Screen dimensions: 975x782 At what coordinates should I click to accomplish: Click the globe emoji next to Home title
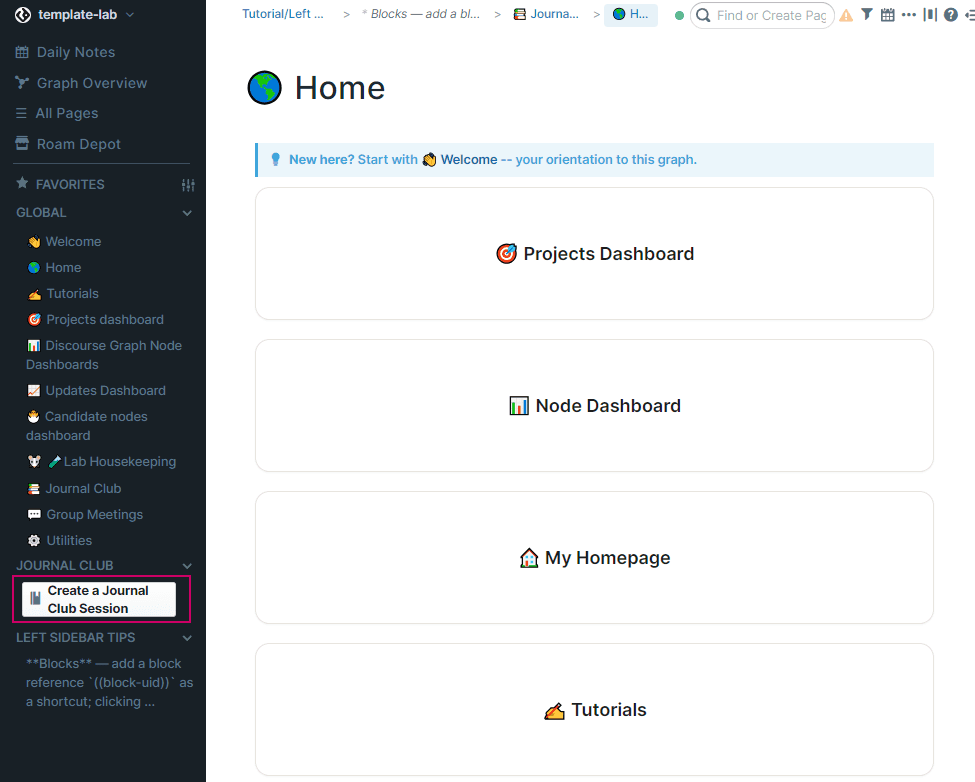[x=265, y=88]
